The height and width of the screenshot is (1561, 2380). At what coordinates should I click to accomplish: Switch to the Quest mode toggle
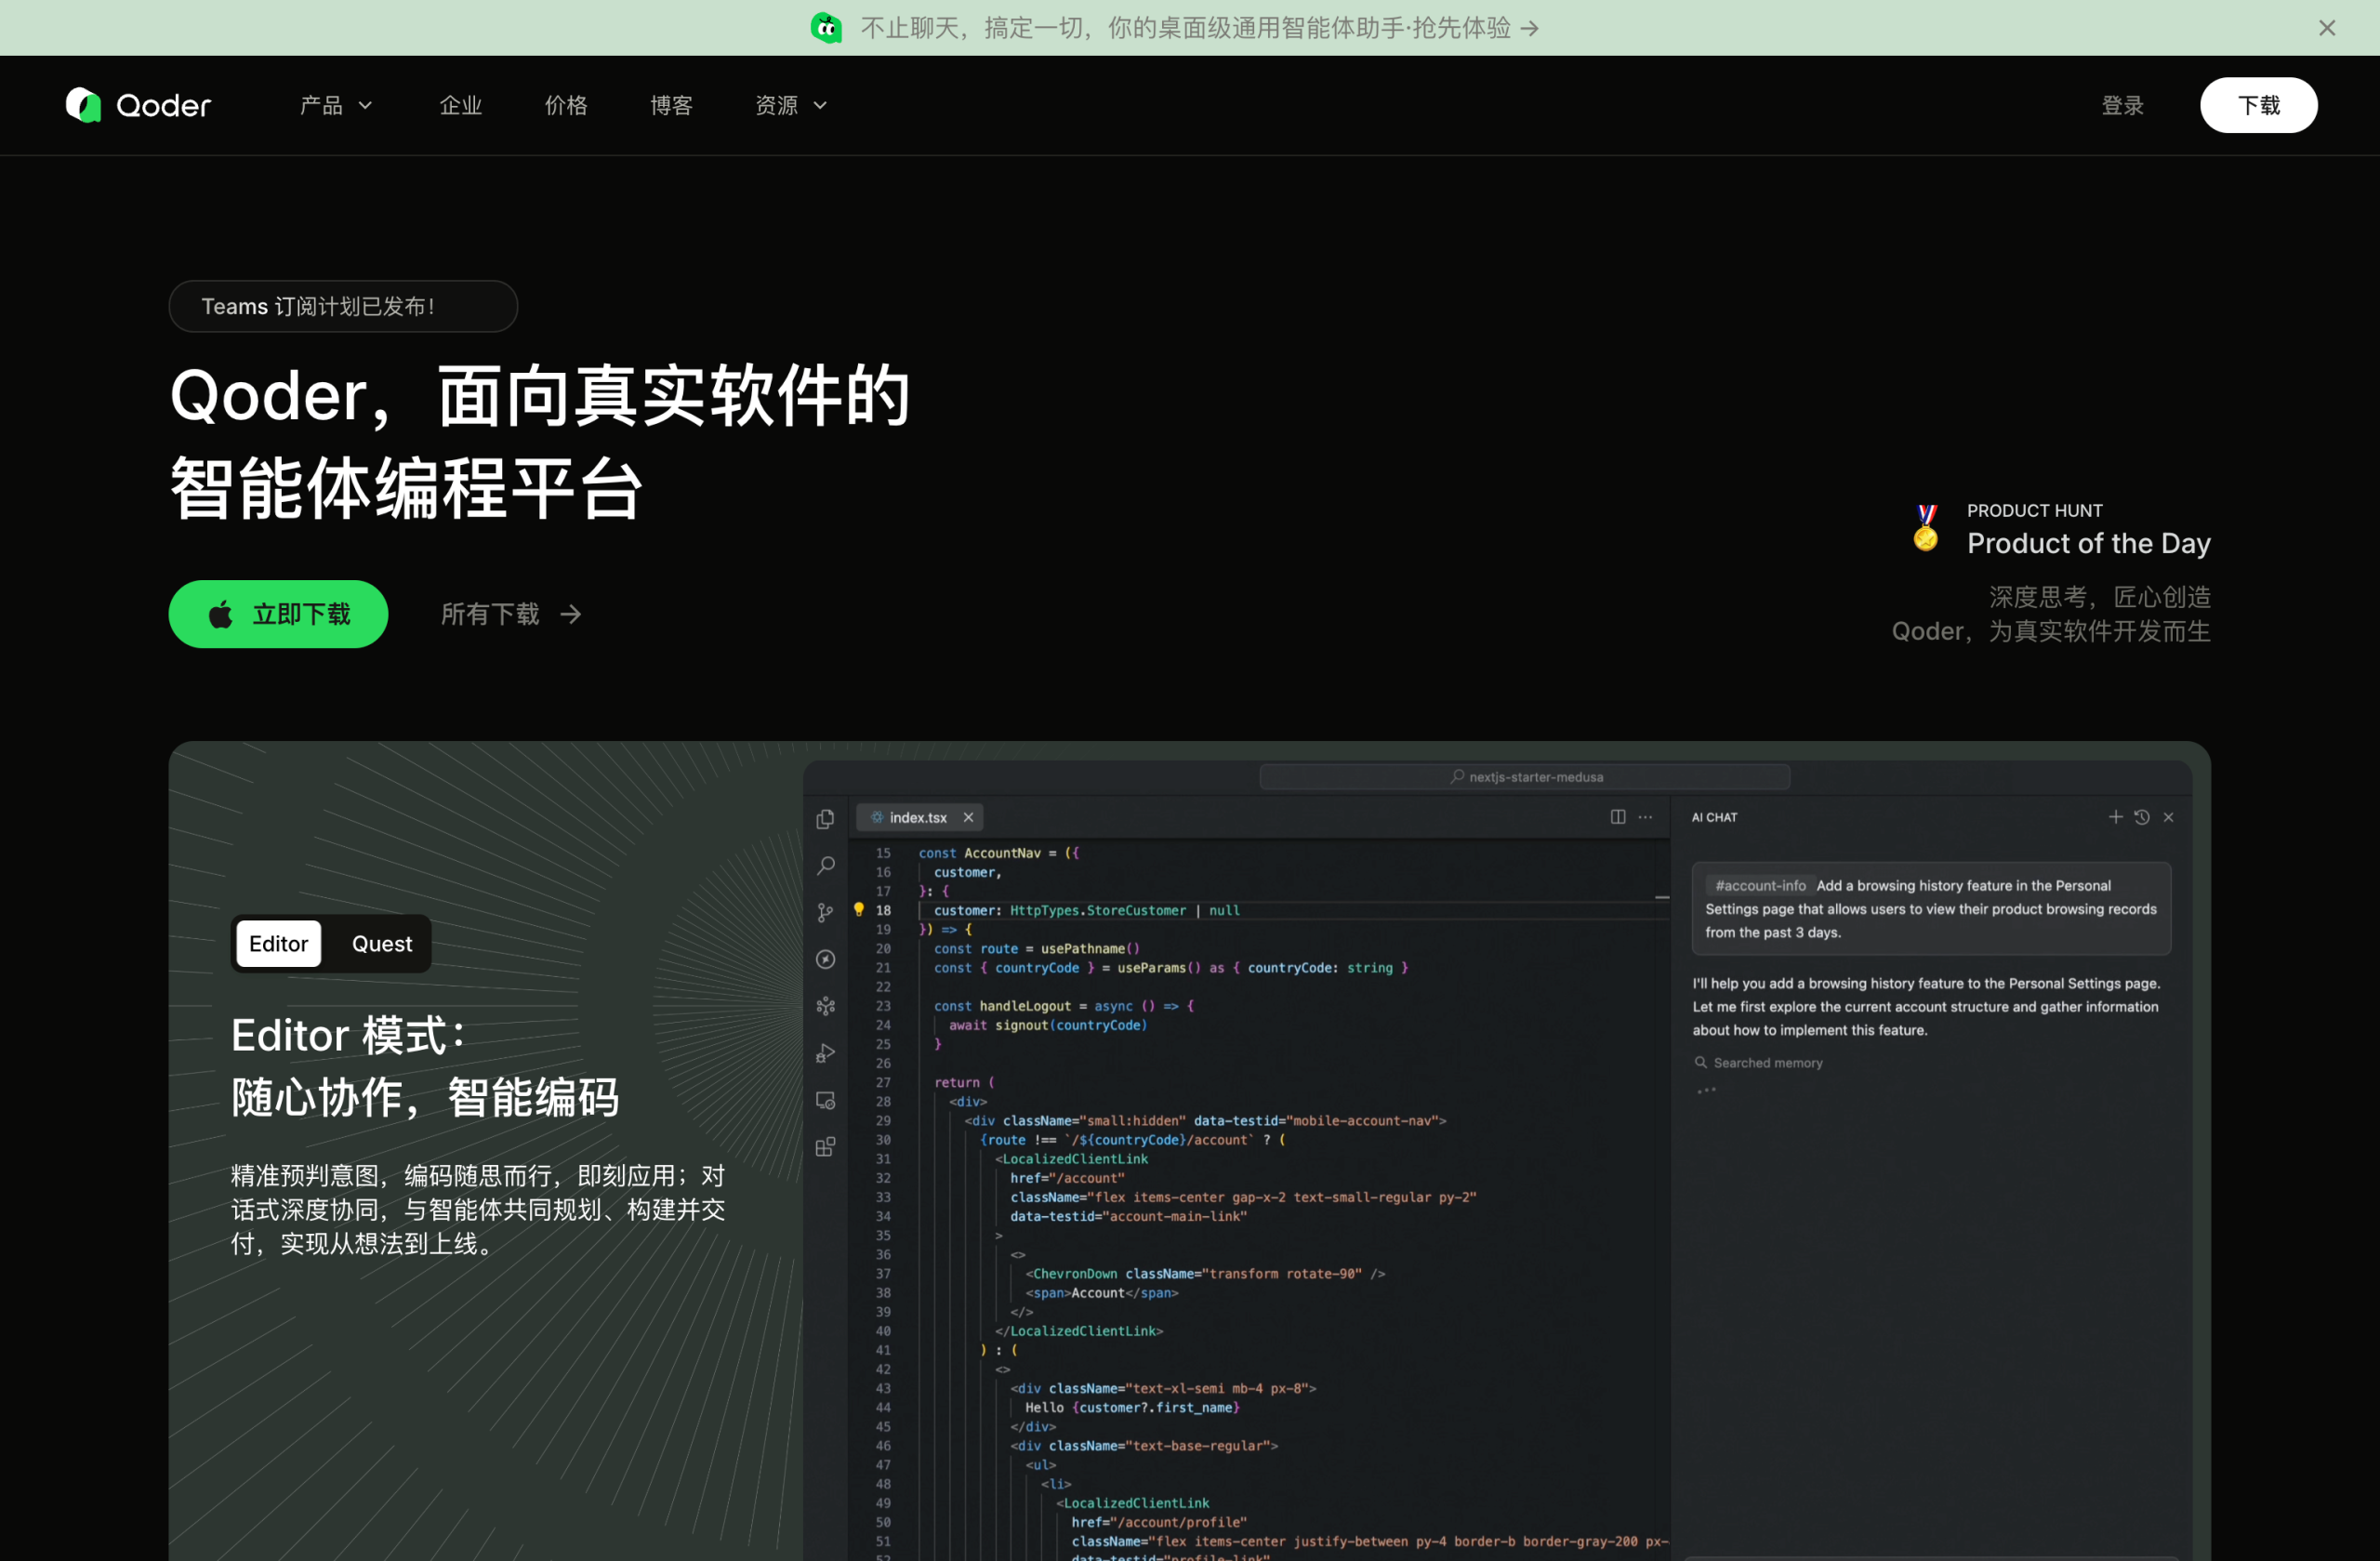click(x=381, y=944)
